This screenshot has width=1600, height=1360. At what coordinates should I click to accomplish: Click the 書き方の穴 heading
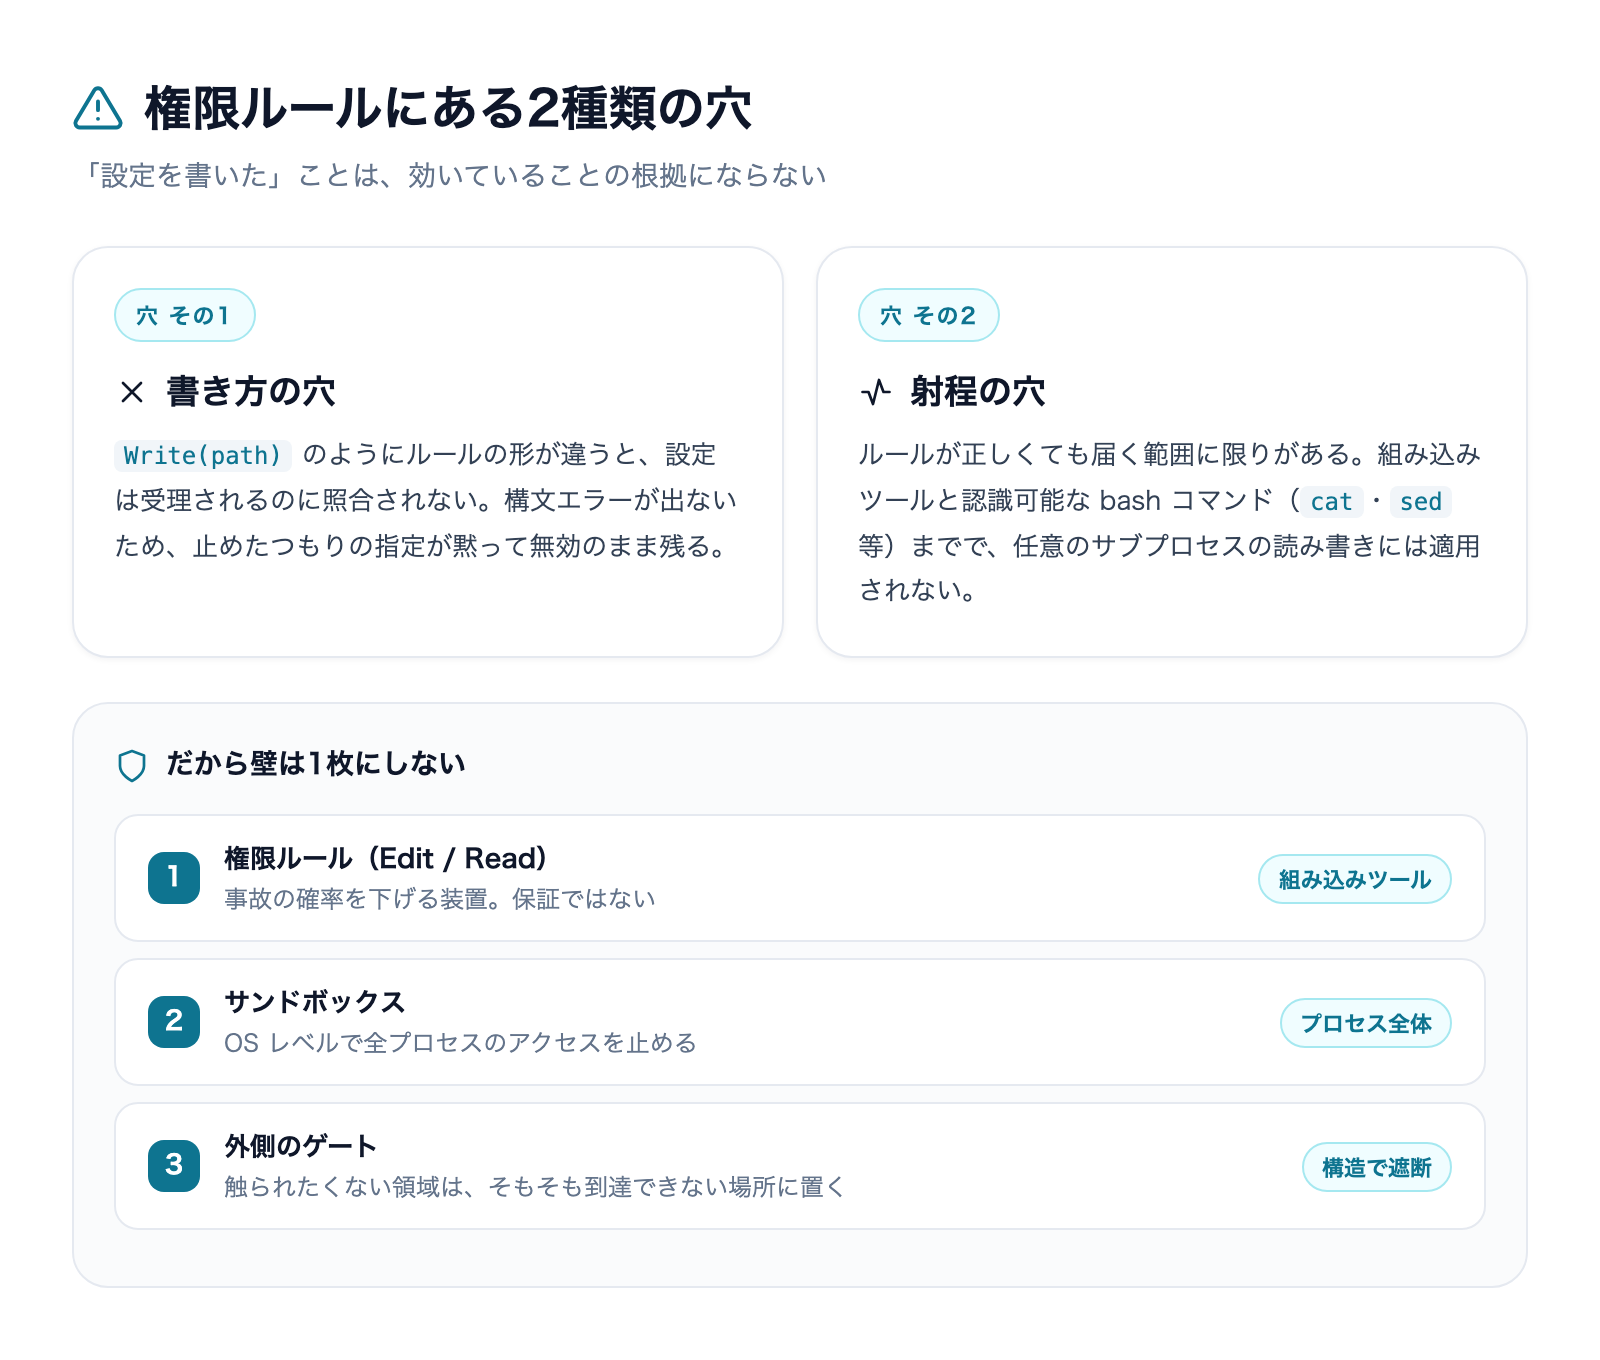click(251, 392)
